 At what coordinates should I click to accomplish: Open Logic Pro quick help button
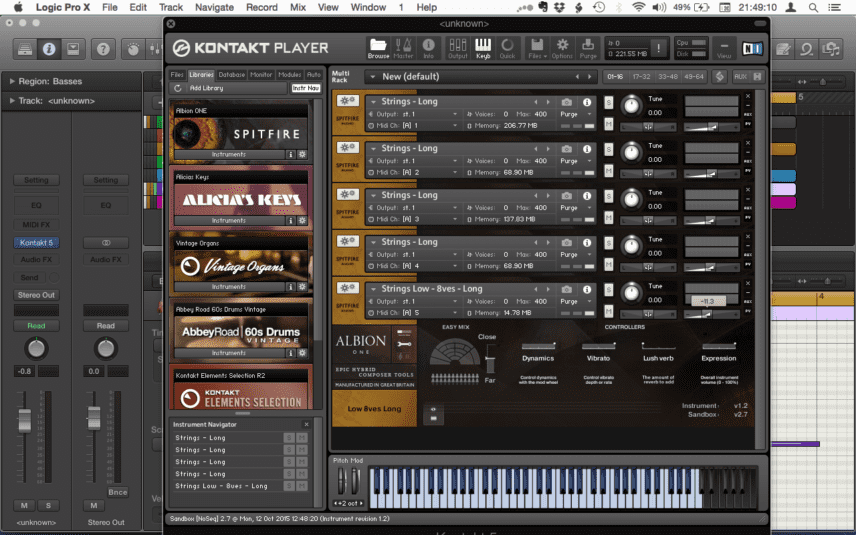103,49
